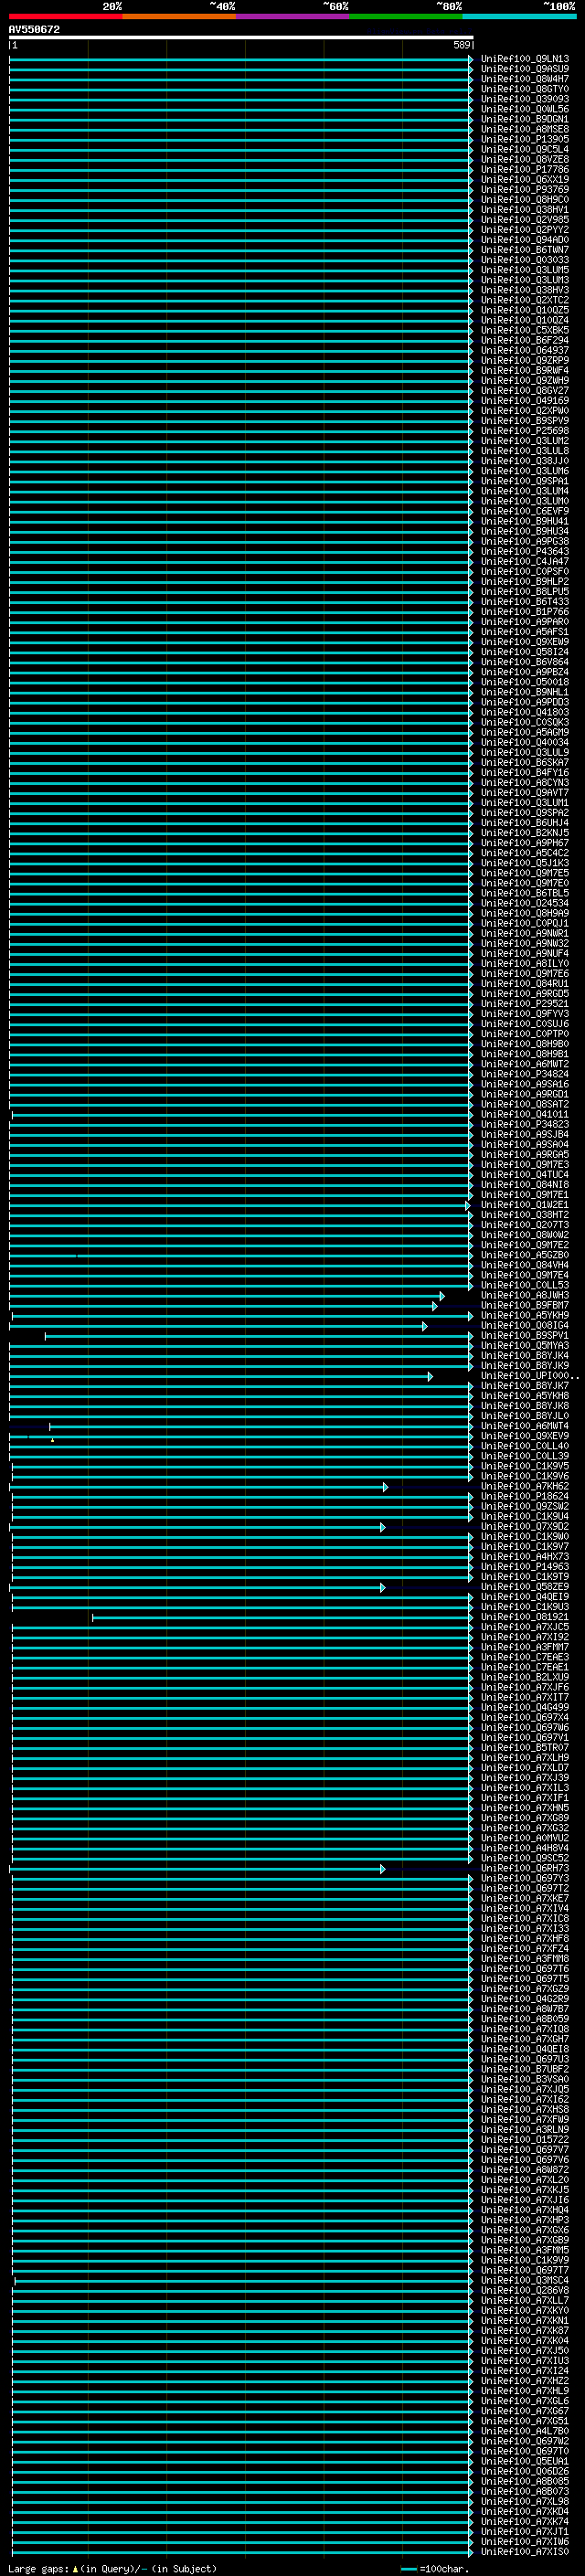Click hit label UniRef100_P25698

tap(525, 431)
